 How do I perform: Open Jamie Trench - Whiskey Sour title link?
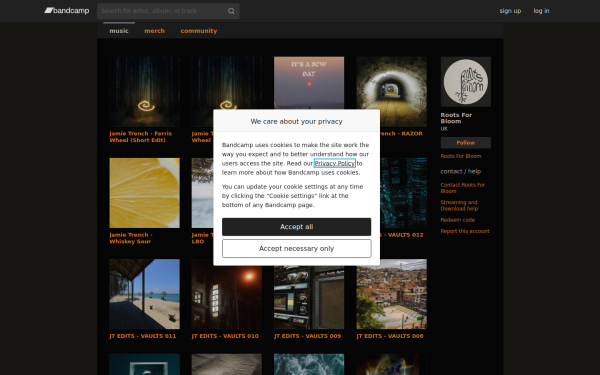(130, 238)
